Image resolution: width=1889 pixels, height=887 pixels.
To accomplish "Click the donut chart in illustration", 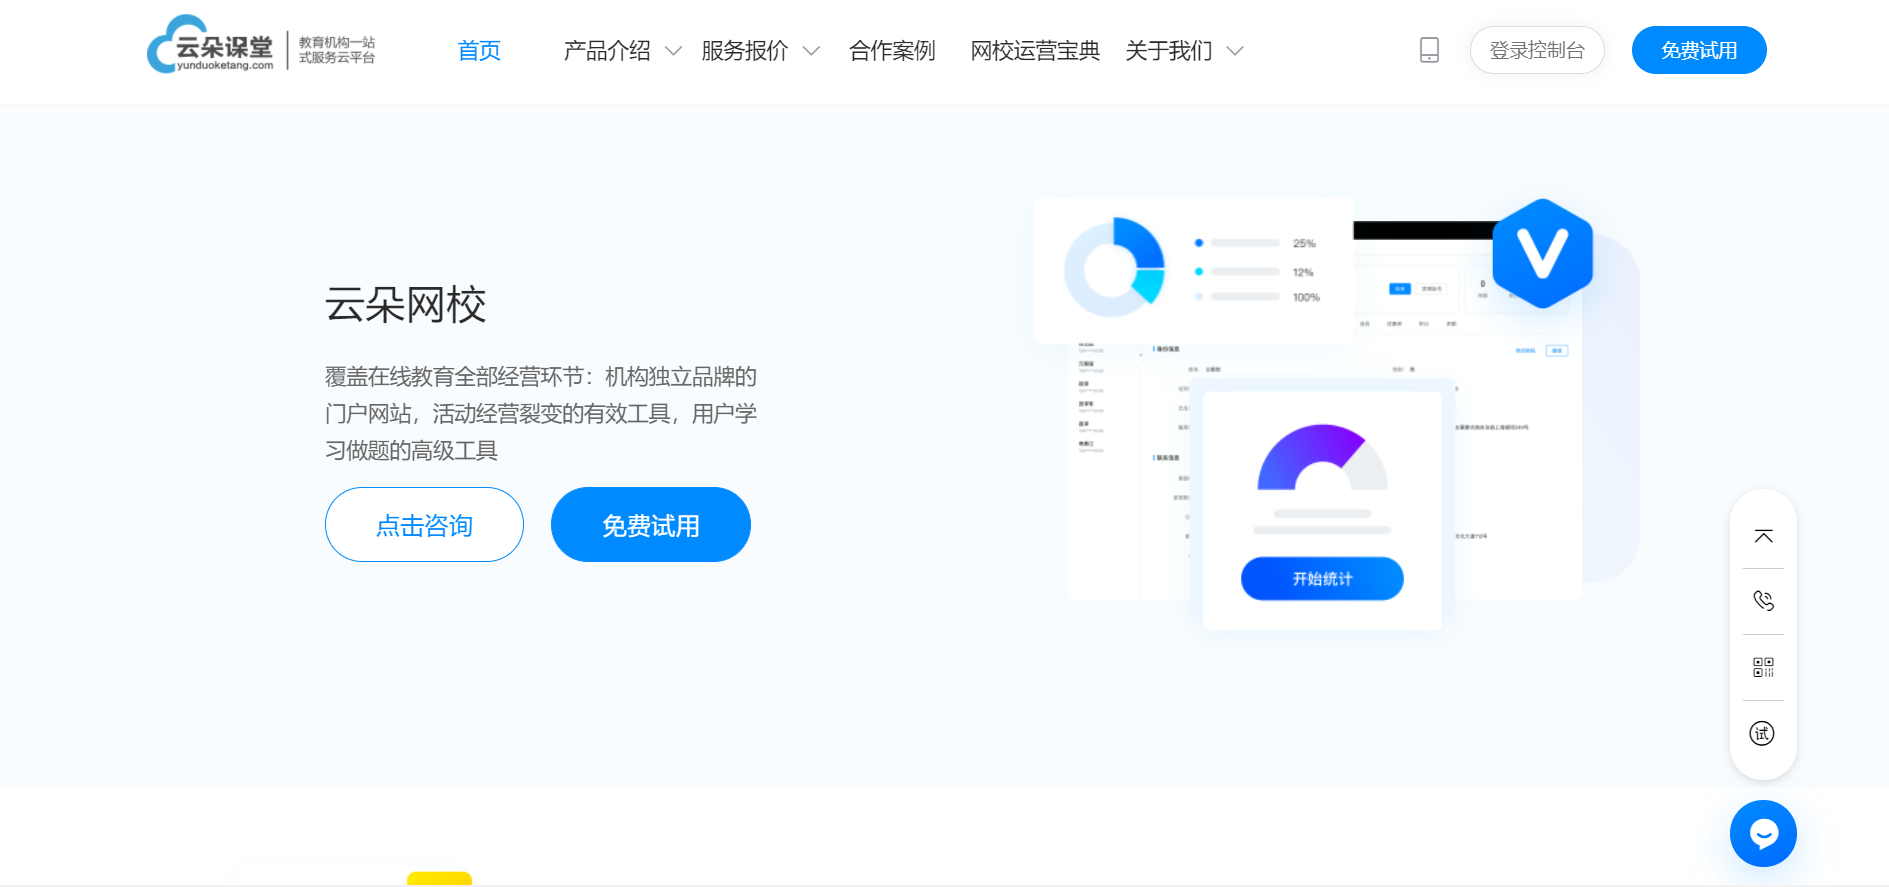I will pyautogui.click(x=1115, y=268).
